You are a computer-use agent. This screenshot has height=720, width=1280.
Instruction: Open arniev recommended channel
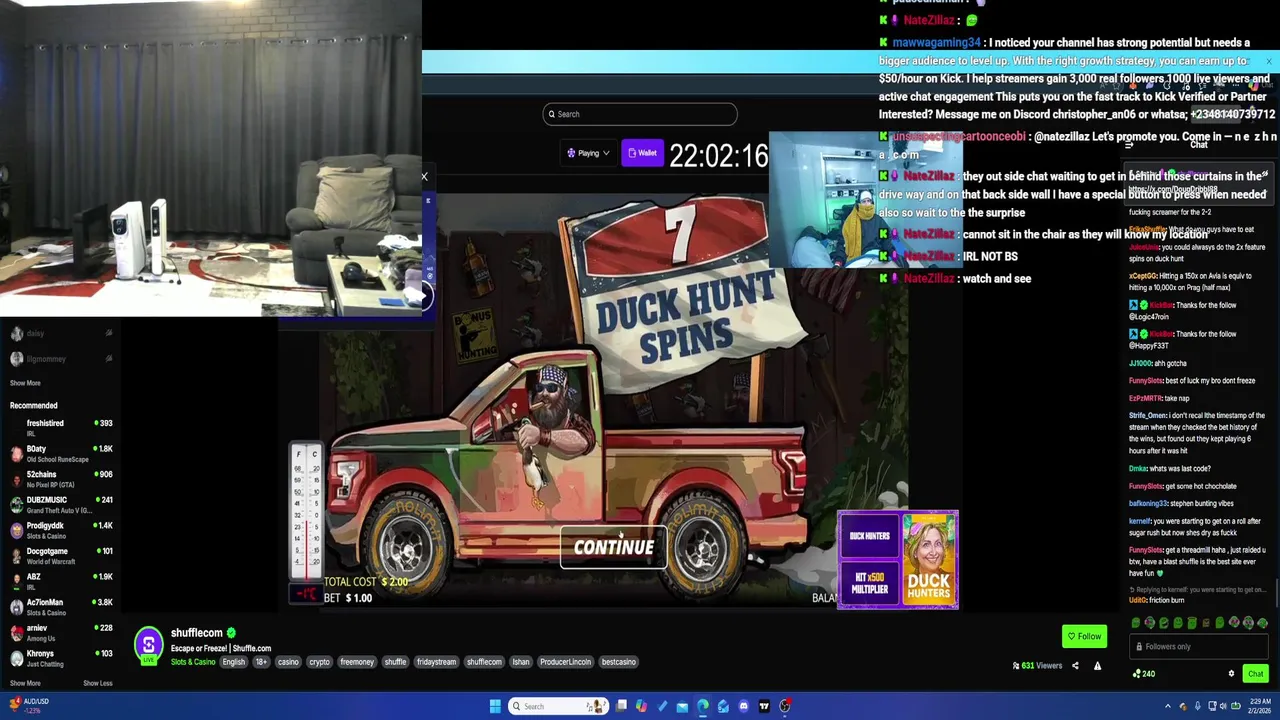(x=60, y=633)
